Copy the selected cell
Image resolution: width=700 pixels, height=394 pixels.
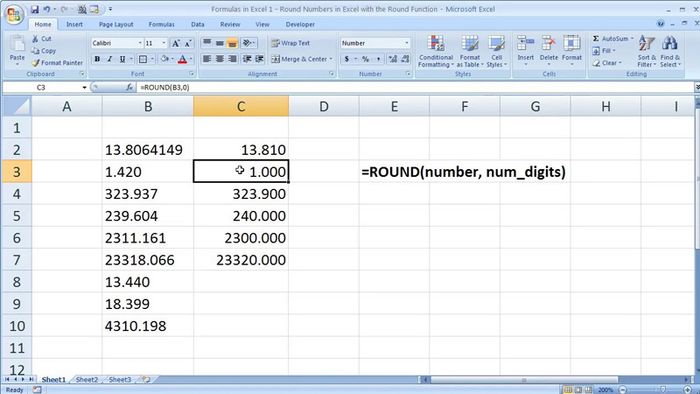(44, 51)
